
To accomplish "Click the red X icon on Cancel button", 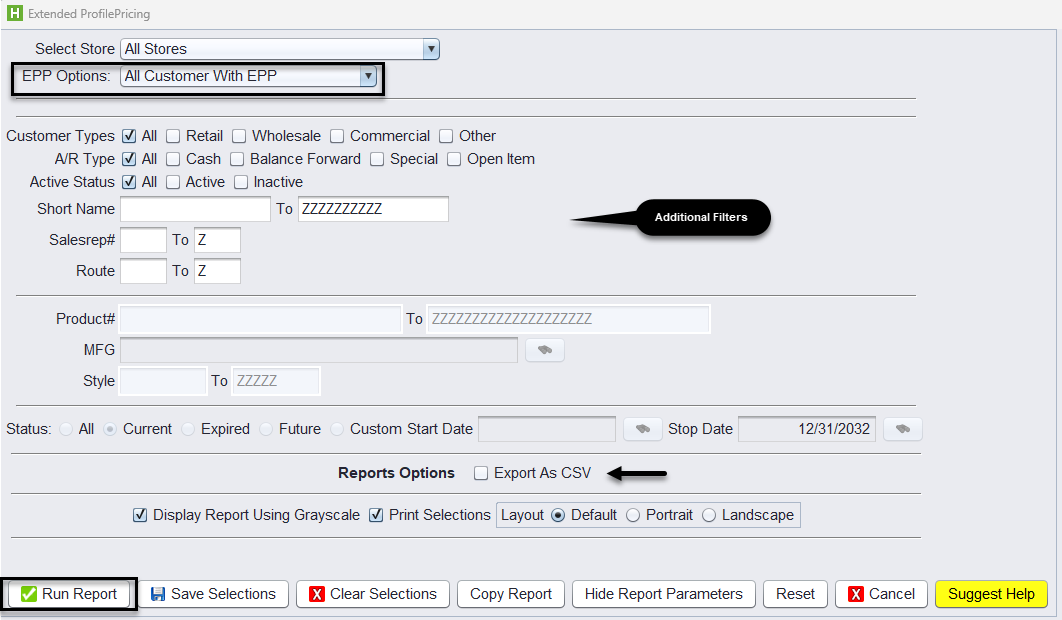I will coord(858,593).
